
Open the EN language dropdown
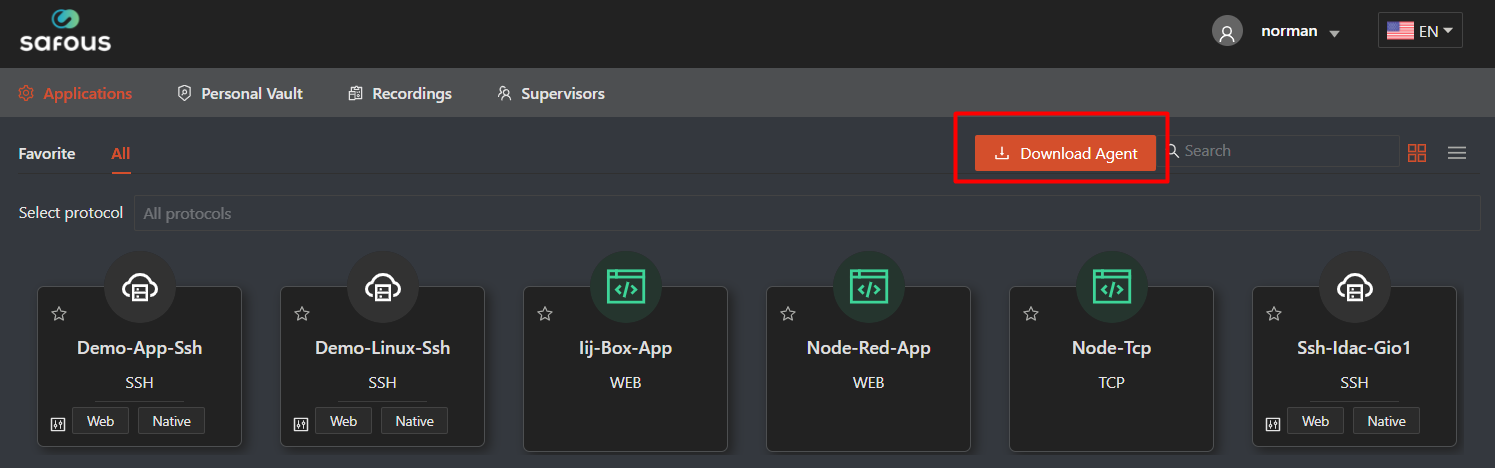[1420, 31]
